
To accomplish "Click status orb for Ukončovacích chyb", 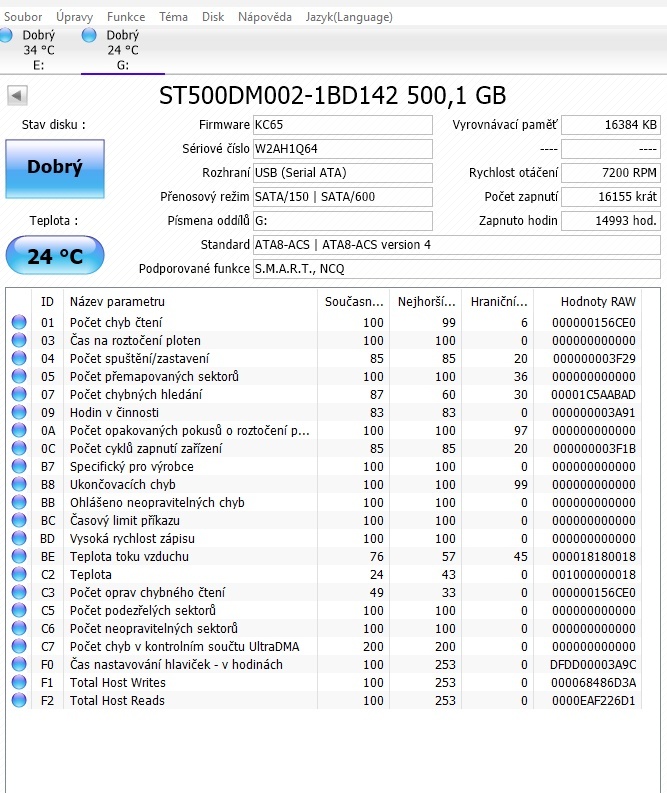I will [x=19, y=484].
